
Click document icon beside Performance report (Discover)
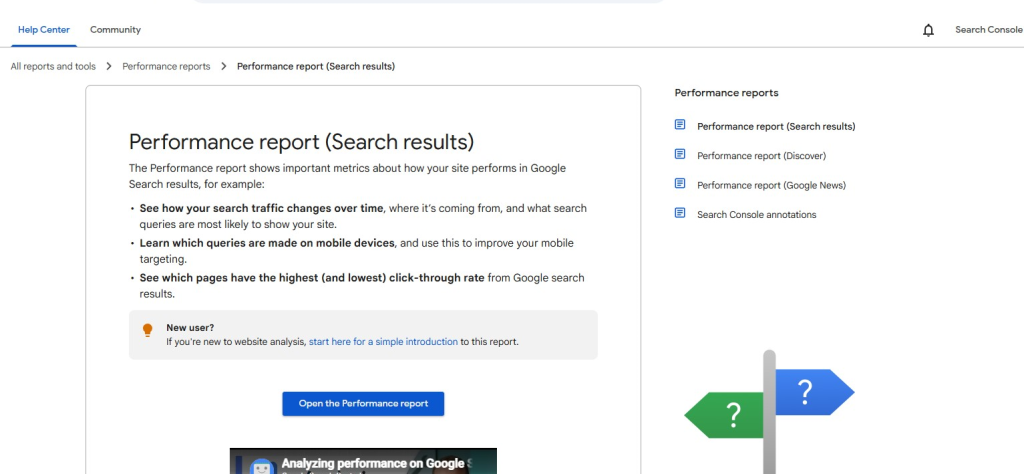pyautogui.click(x=680, y=154)
